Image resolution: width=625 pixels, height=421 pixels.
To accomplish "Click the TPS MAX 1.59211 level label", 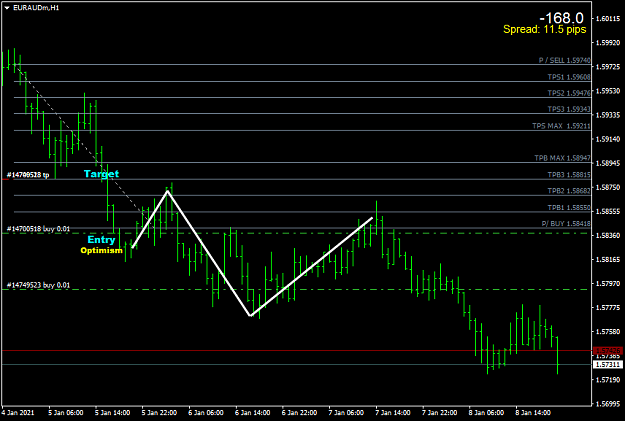I will pyautogui.click(x=561, y=126).
